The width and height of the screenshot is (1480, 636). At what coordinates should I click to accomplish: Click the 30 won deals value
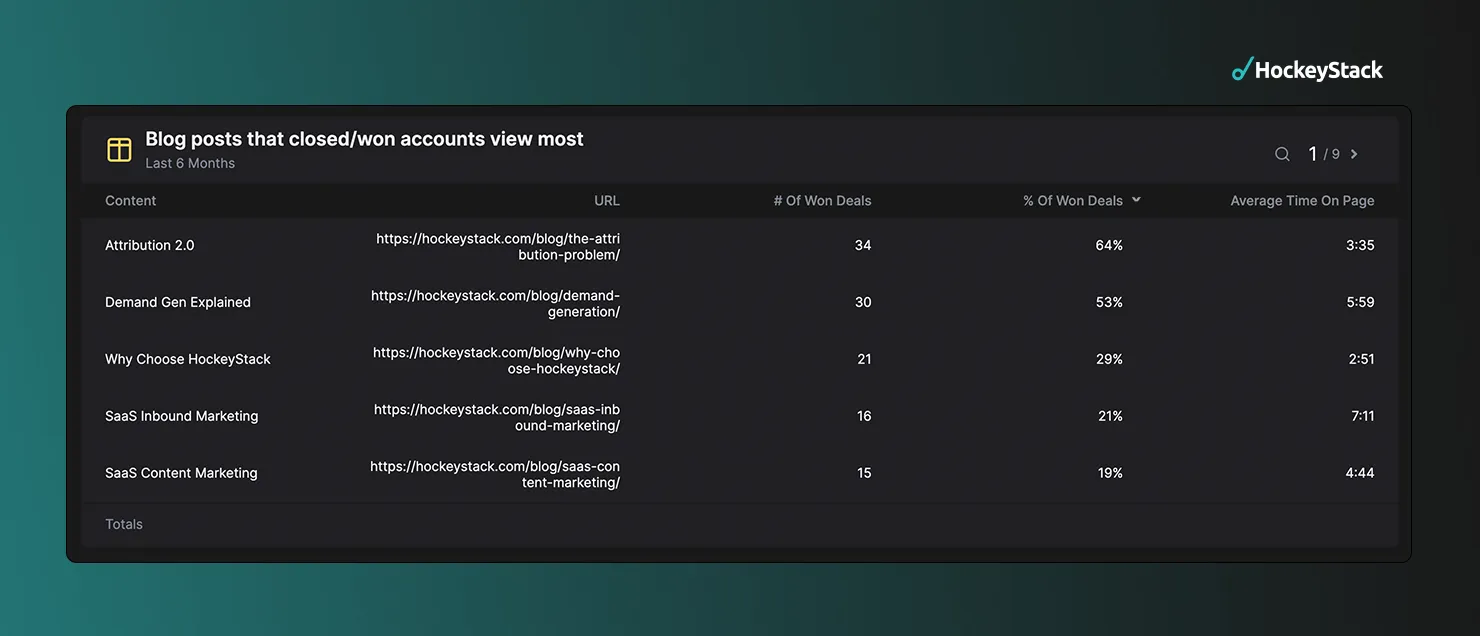[863, 302]
